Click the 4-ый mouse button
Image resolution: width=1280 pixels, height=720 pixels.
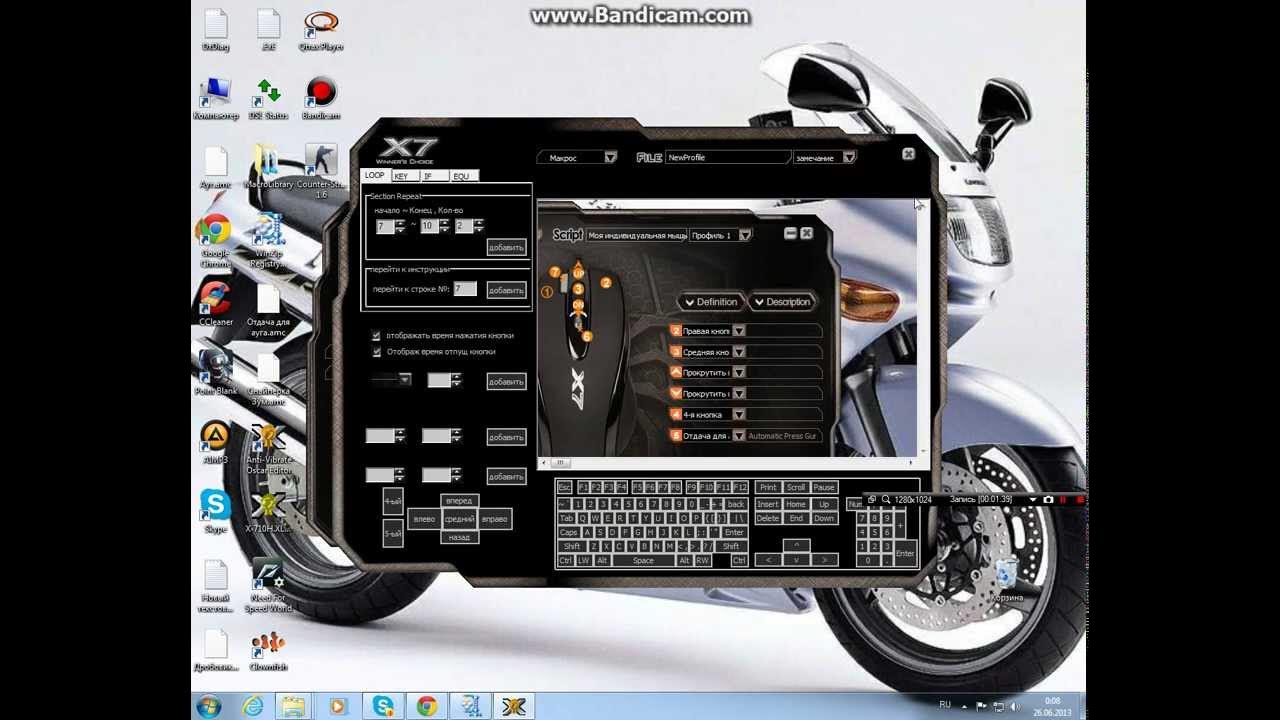click(393, 500)
